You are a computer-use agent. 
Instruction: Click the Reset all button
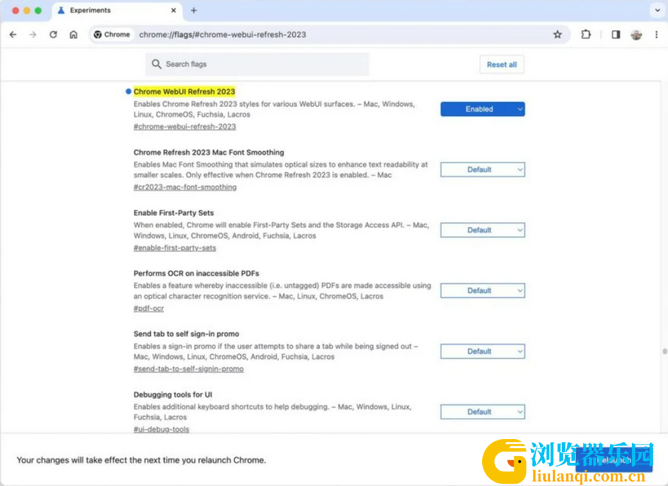[x=501, y=65]
